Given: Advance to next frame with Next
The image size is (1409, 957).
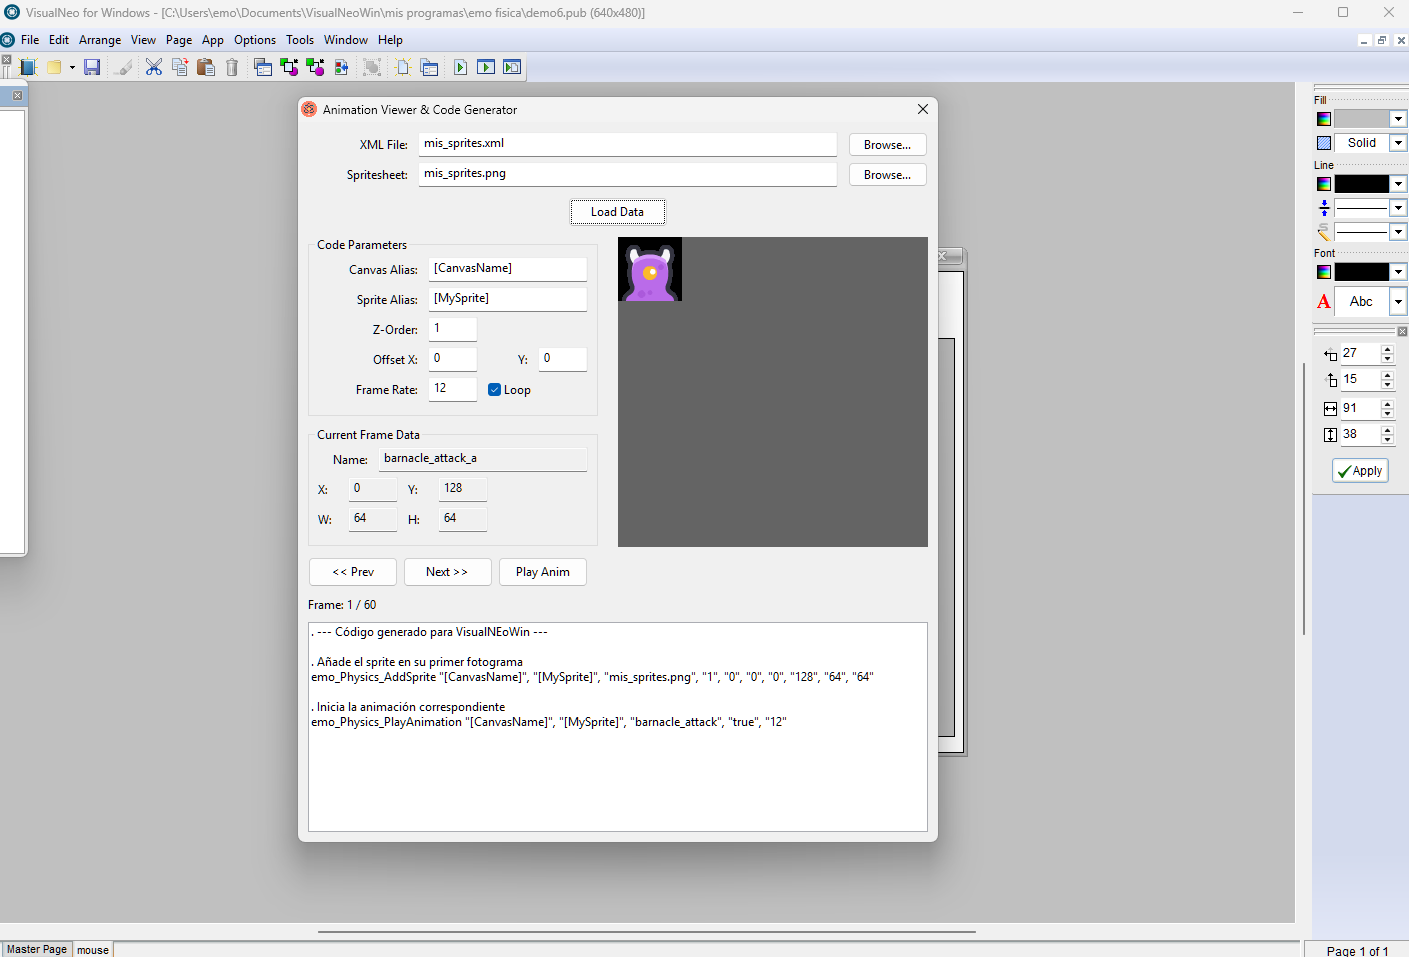Looking at the screenshot, I should tap(447, 572).
